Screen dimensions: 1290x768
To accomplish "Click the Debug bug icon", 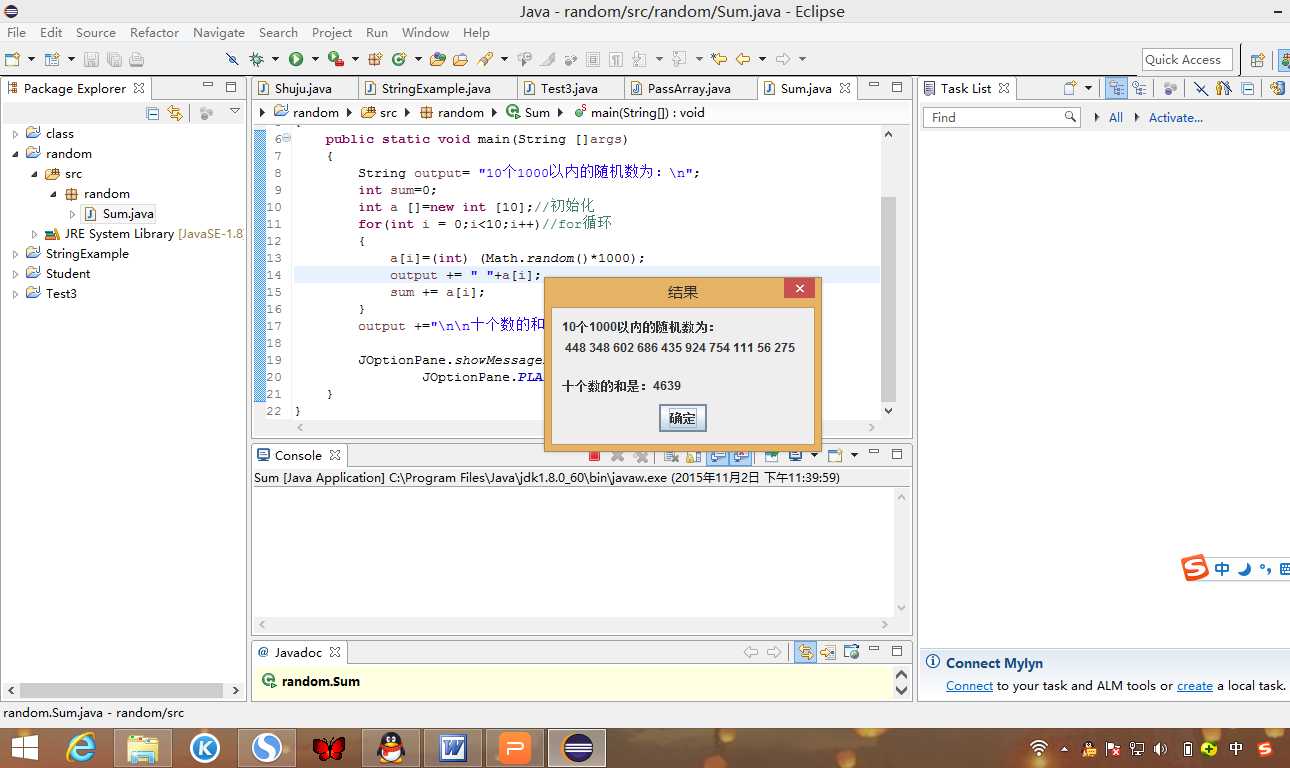I will [x=257, y=60].
